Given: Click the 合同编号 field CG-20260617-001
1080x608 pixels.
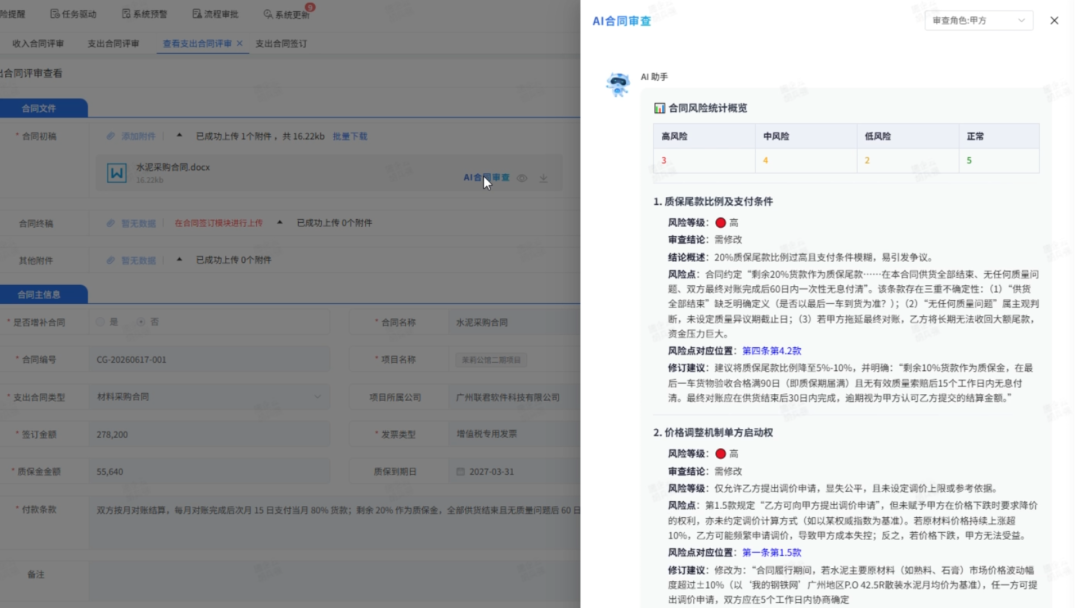Looking at the screenshot, I should tap(209, 359).
